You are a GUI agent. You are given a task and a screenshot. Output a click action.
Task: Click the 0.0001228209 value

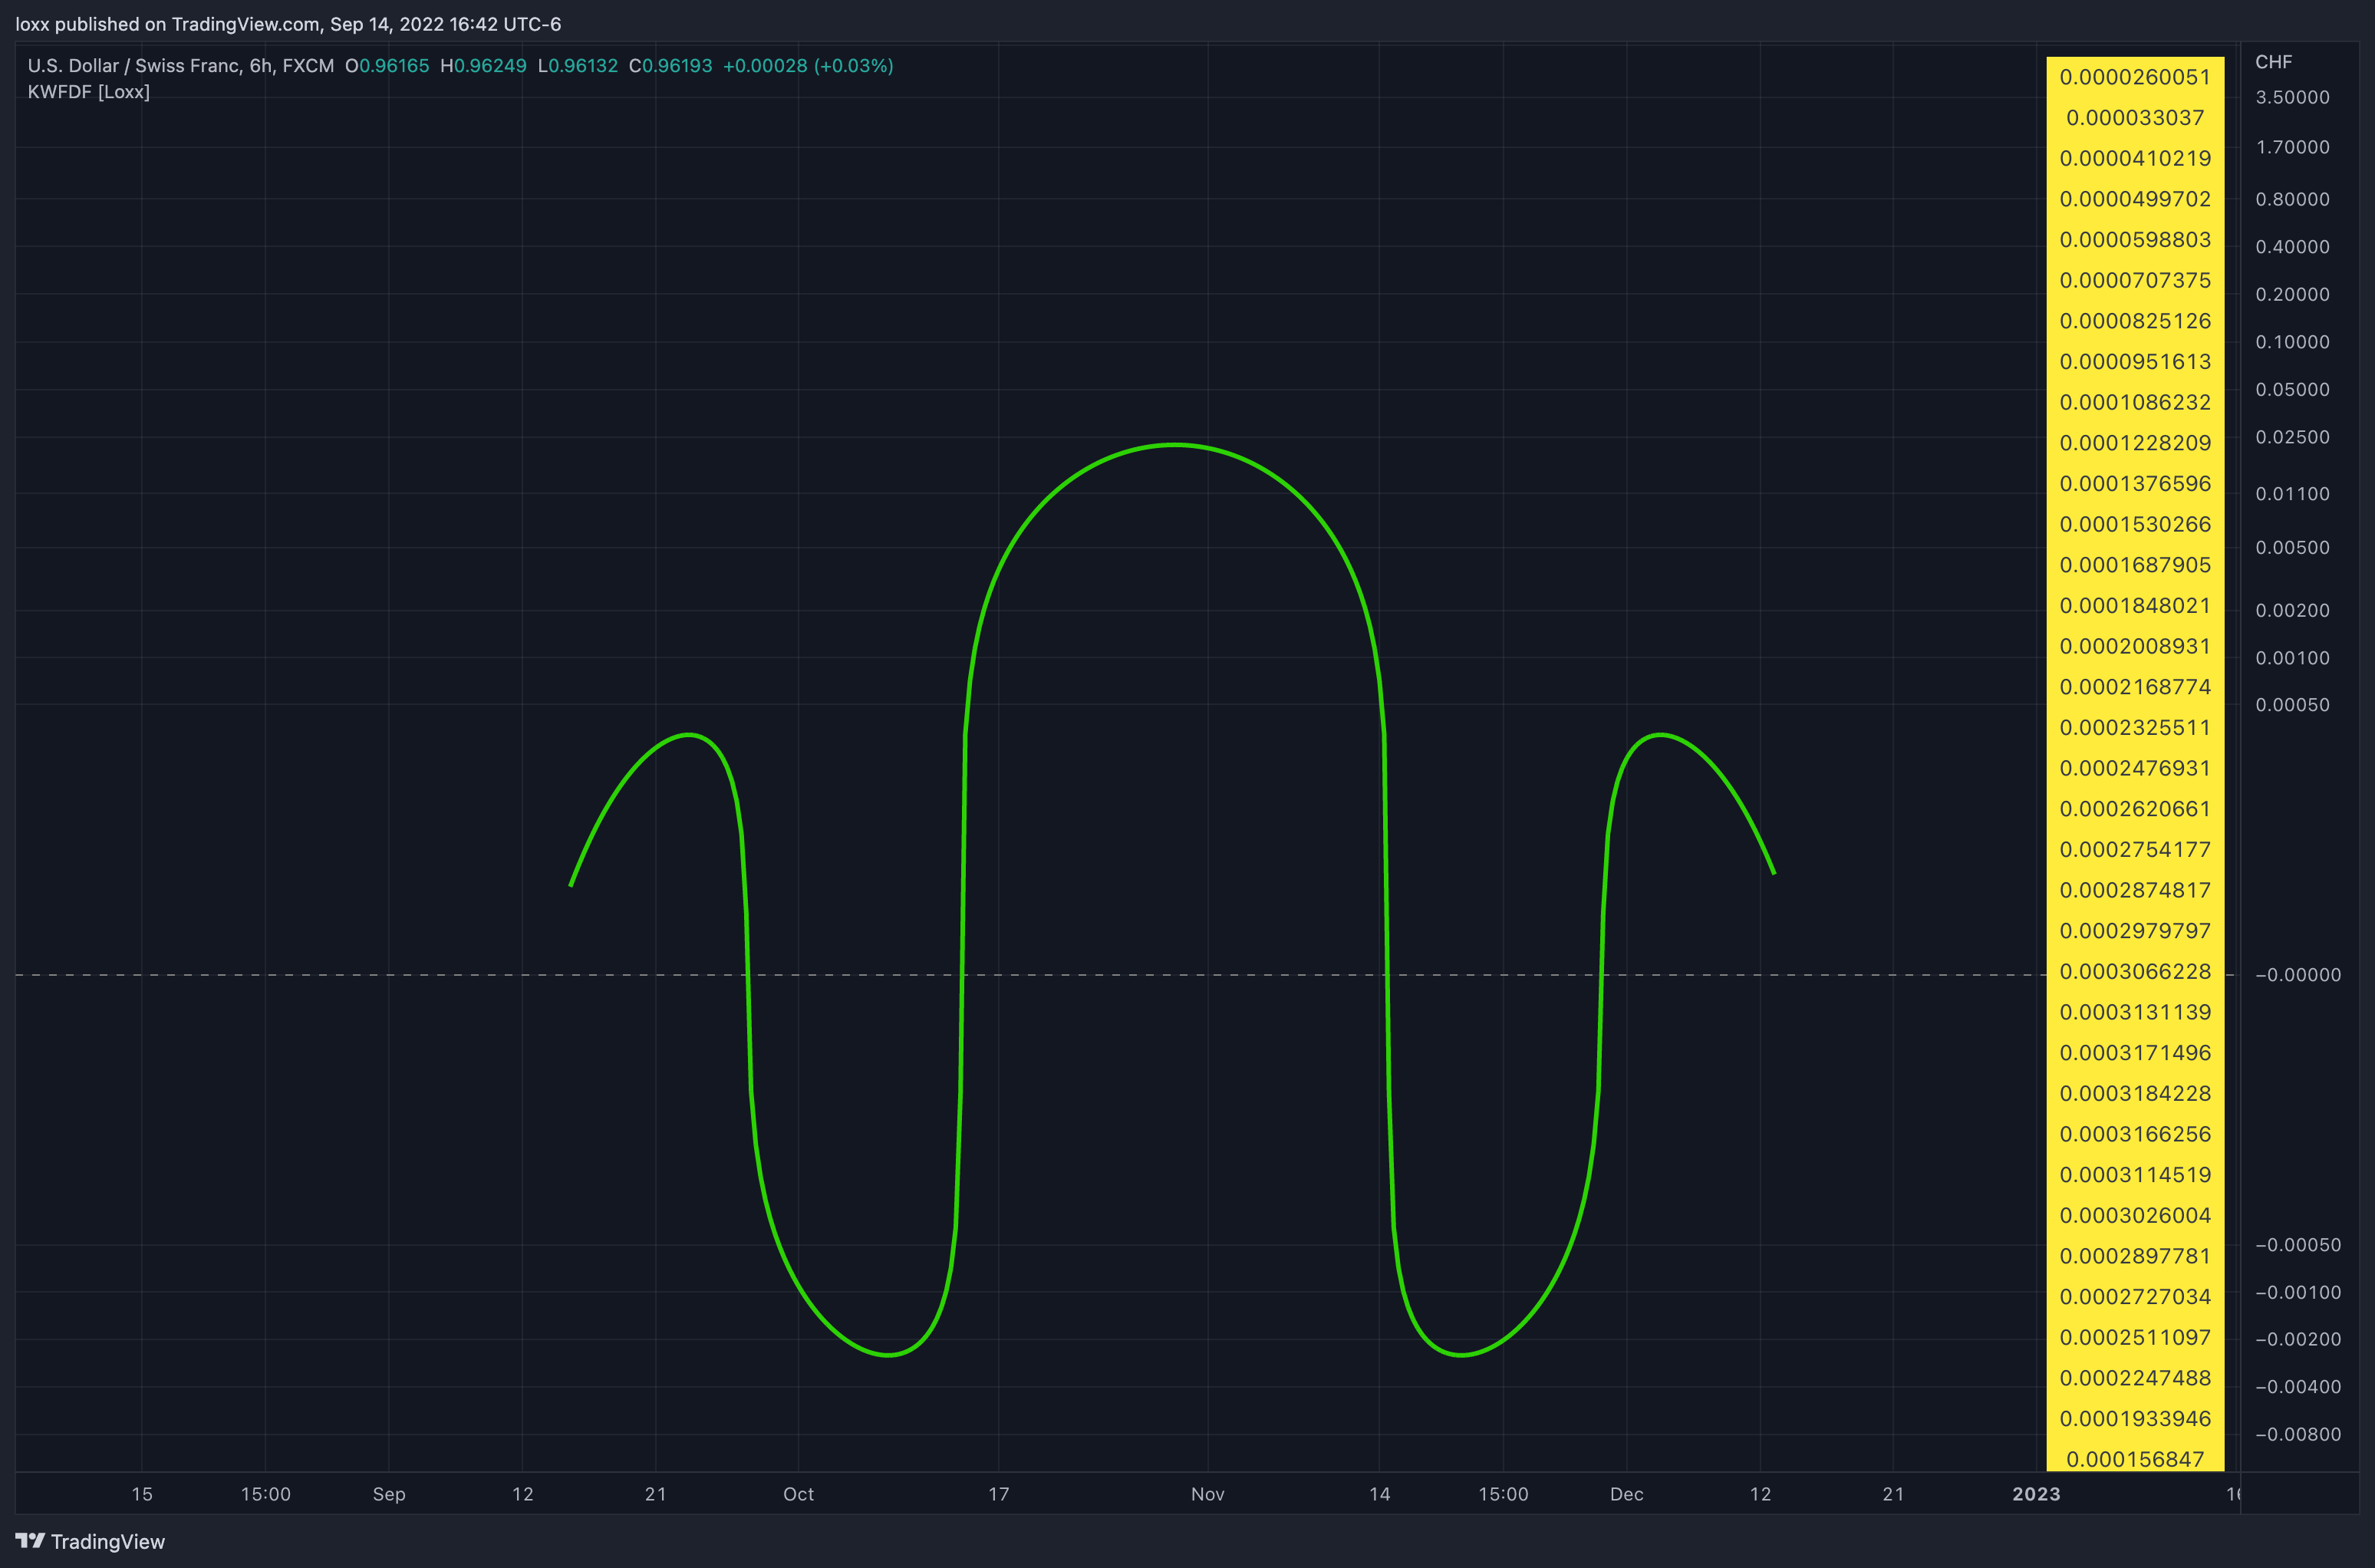[2135, 443]
